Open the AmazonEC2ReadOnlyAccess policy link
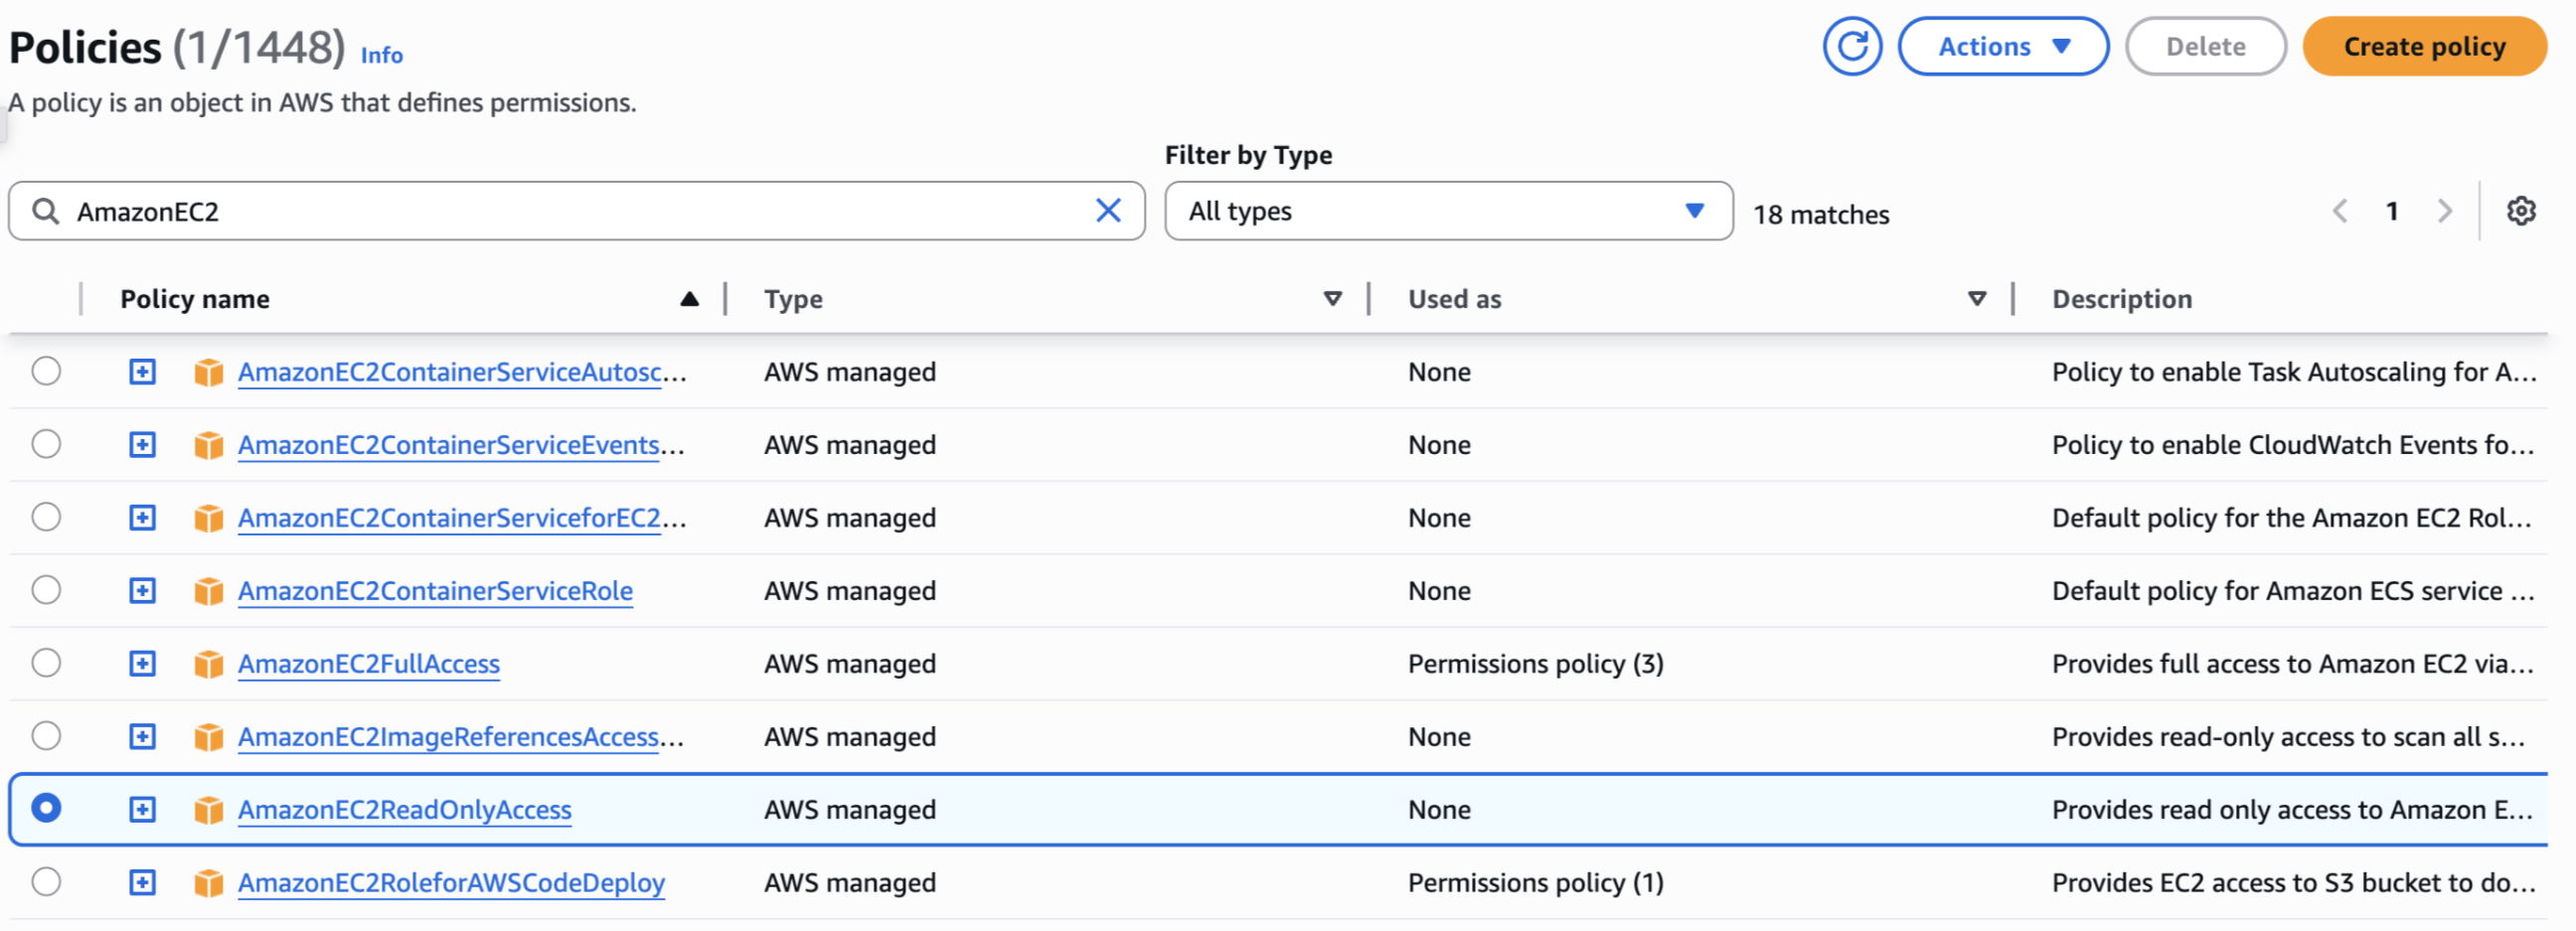This screenshot has height=931, width=2576. pyautogui.click(x=404, y=809)
